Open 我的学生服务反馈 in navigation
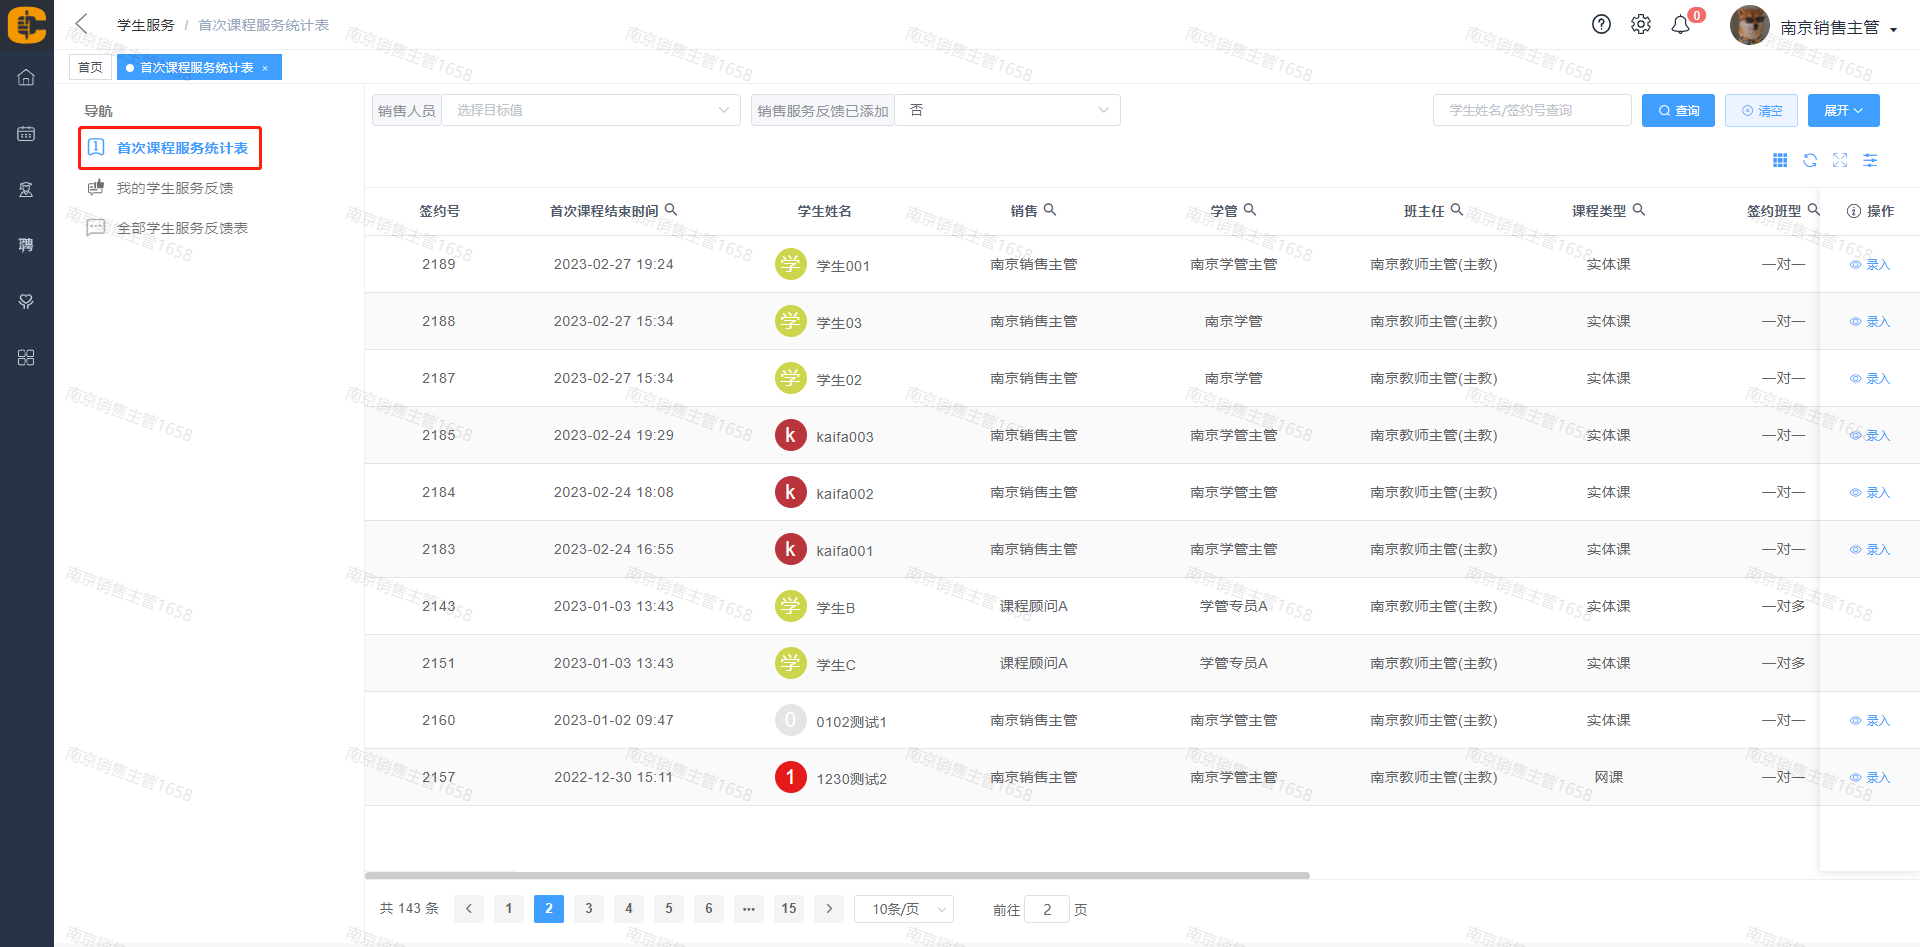 (175, 188)
